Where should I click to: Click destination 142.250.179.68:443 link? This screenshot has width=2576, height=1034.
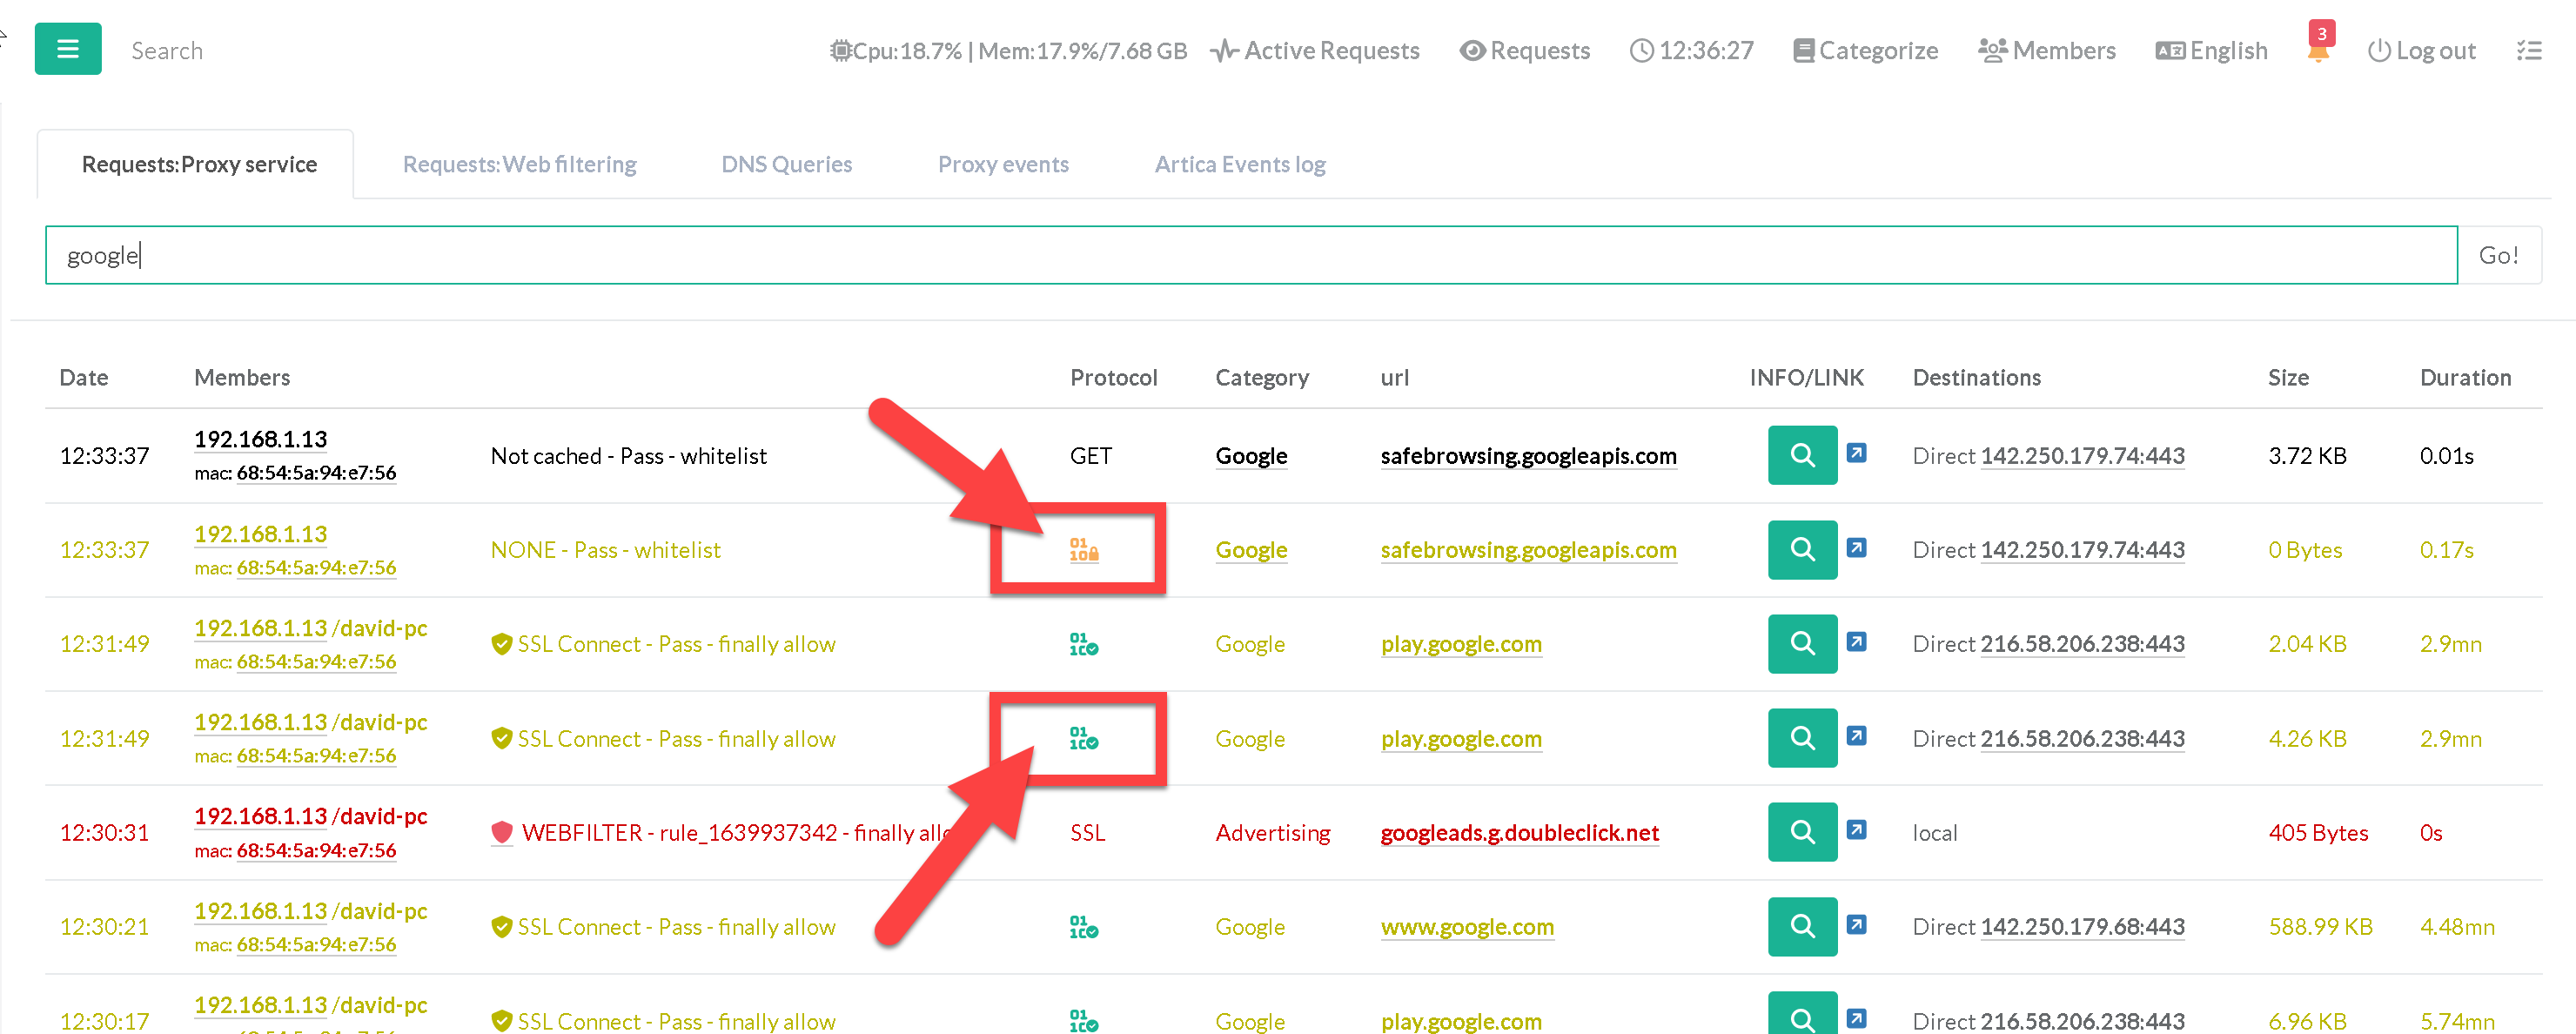[2082, 926]
